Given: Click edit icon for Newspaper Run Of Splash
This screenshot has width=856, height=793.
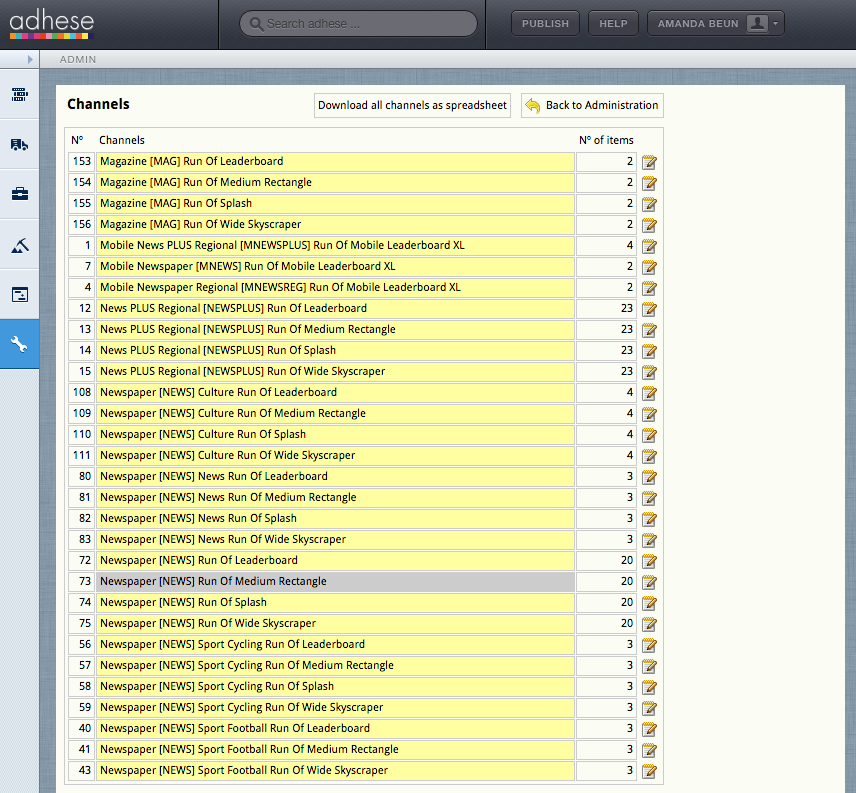Looking at the screenshot, I should coord(649,603).
